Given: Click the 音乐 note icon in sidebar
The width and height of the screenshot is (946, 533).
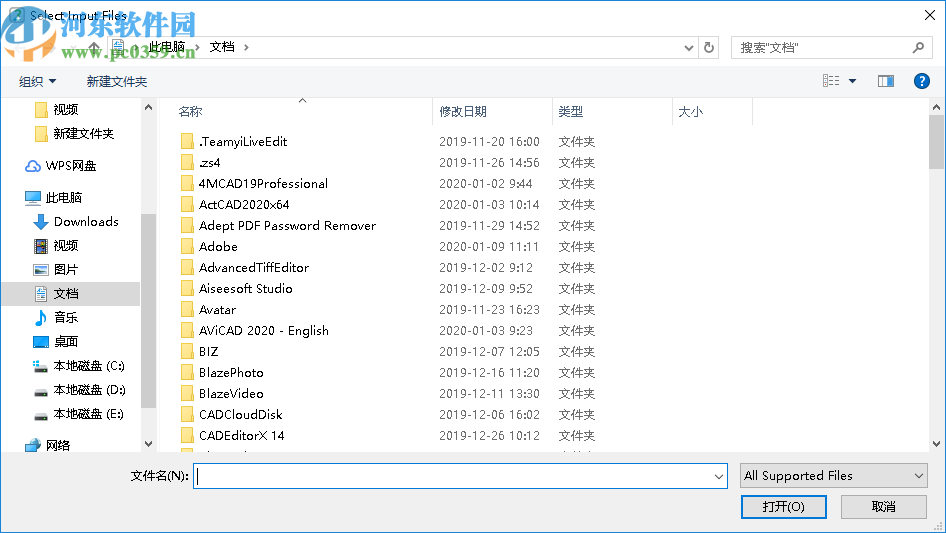Looking at the screenshot, I should pyautogui.click(x=40, y=318).
